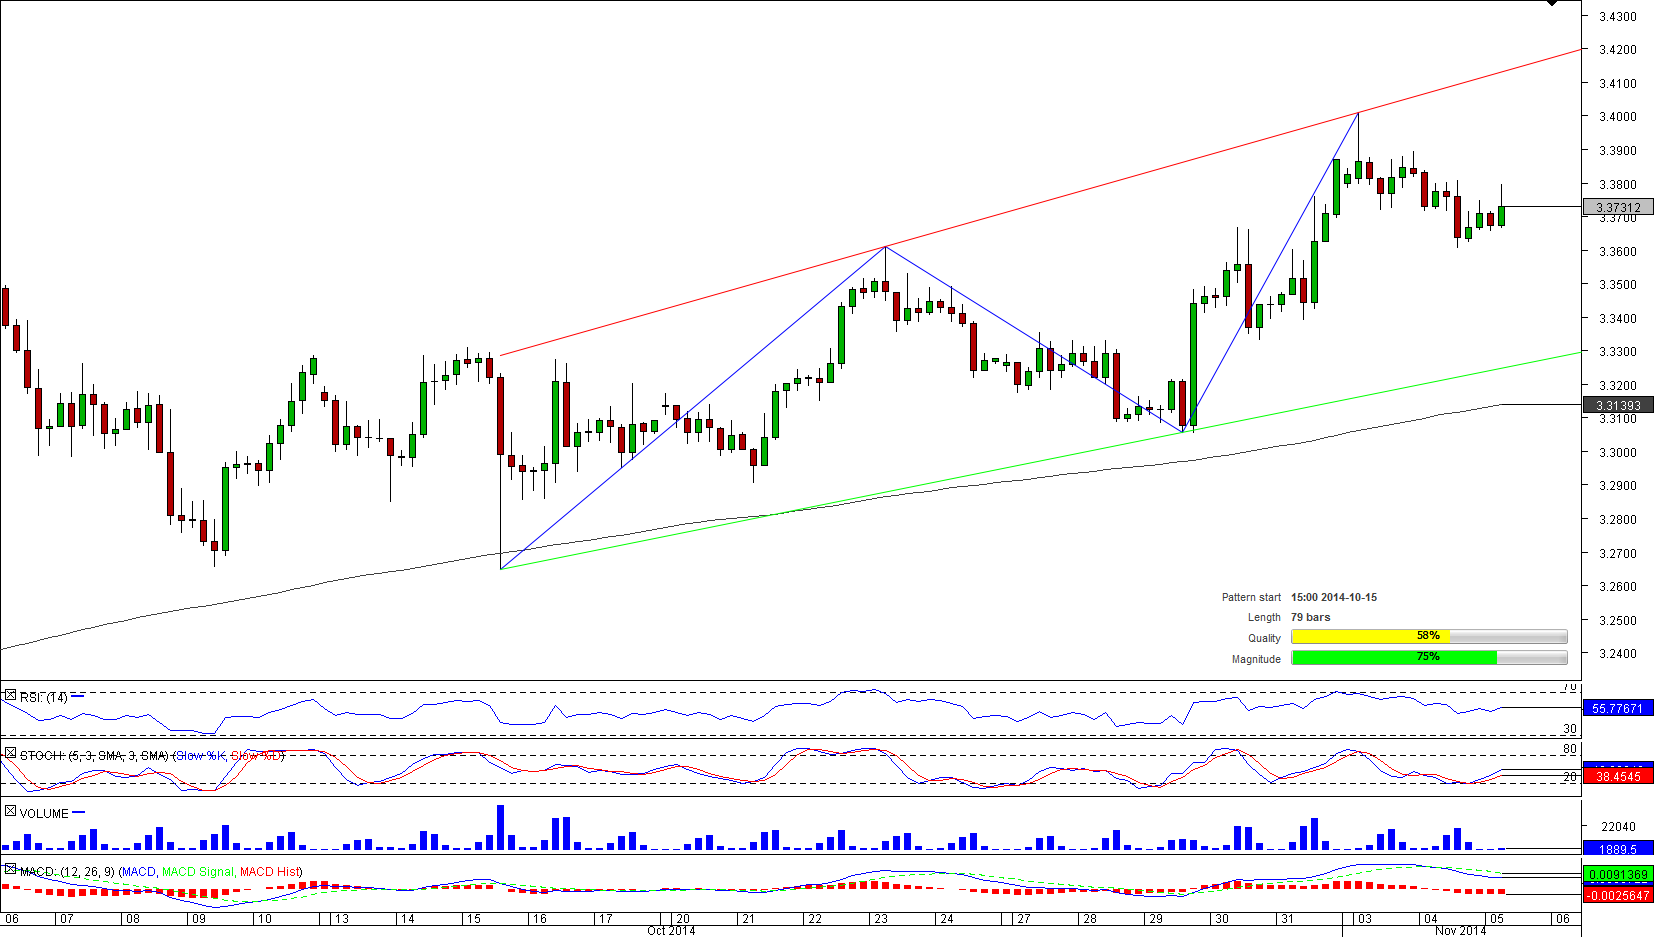1655x937 pixels.
Task: Click the STOCH (5, 3, SMA, 3, SMA) label
Action: point(95,755)
